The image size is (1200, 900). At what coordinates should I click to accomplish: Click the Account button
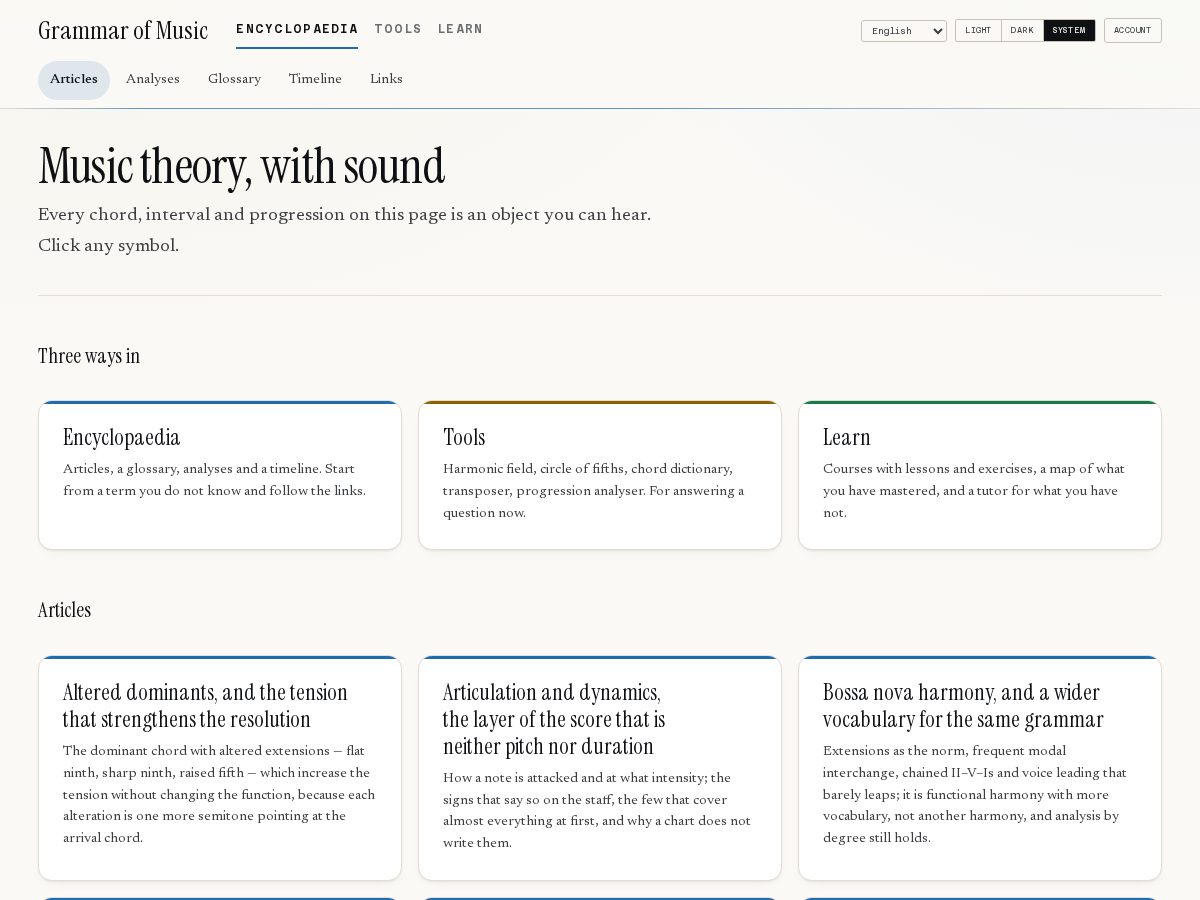point(1133,31)
